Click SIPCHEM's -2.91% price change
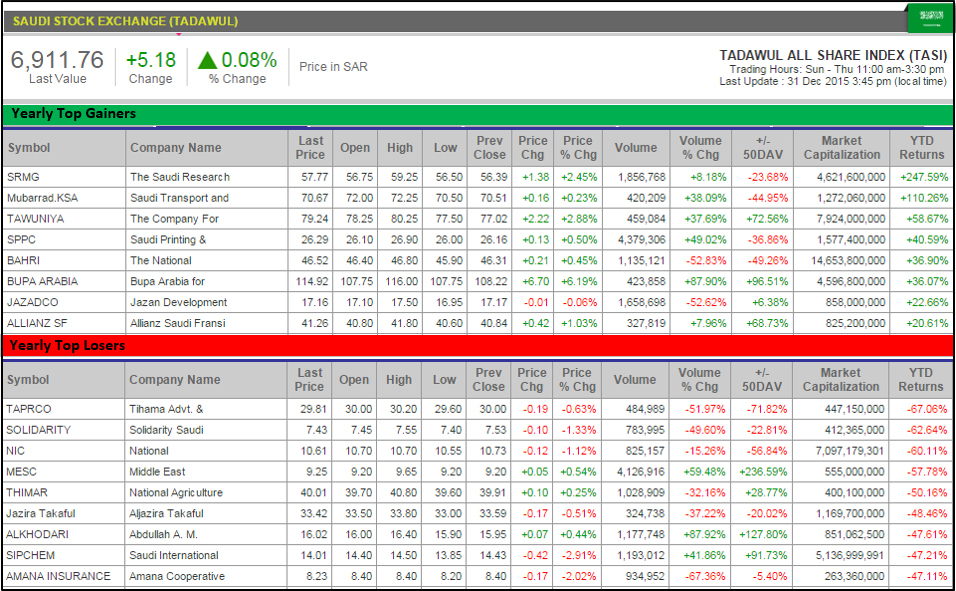Image resolution: width=956 pixels, height=591 pixels. [x=577, y=556]
